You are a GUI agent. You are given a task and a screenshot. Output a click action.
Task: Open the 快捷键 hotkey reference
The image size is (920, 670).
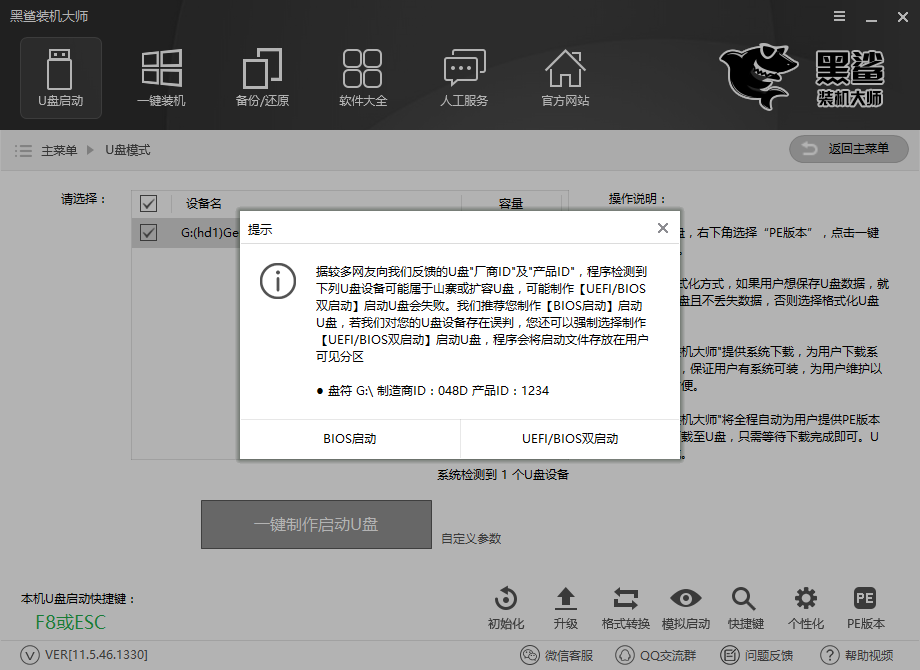744,607
